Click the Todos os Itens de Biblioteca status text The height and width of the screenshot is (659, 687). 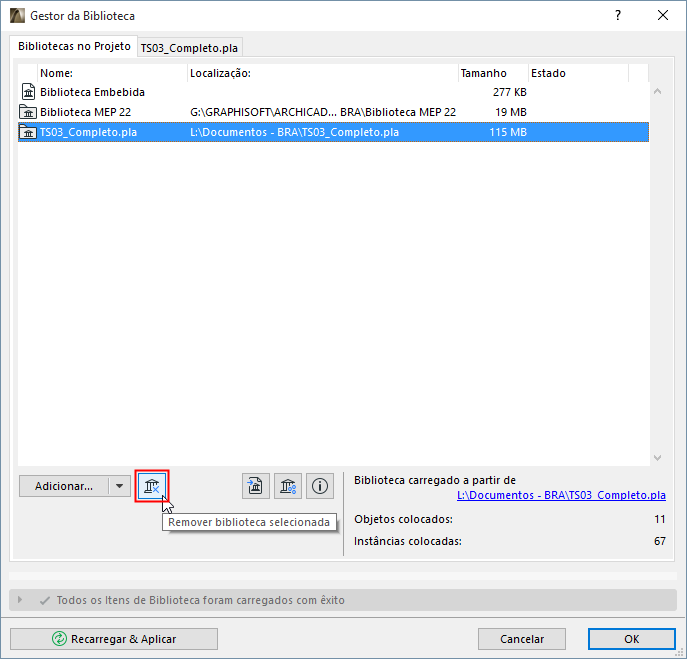tap(201, 600)
